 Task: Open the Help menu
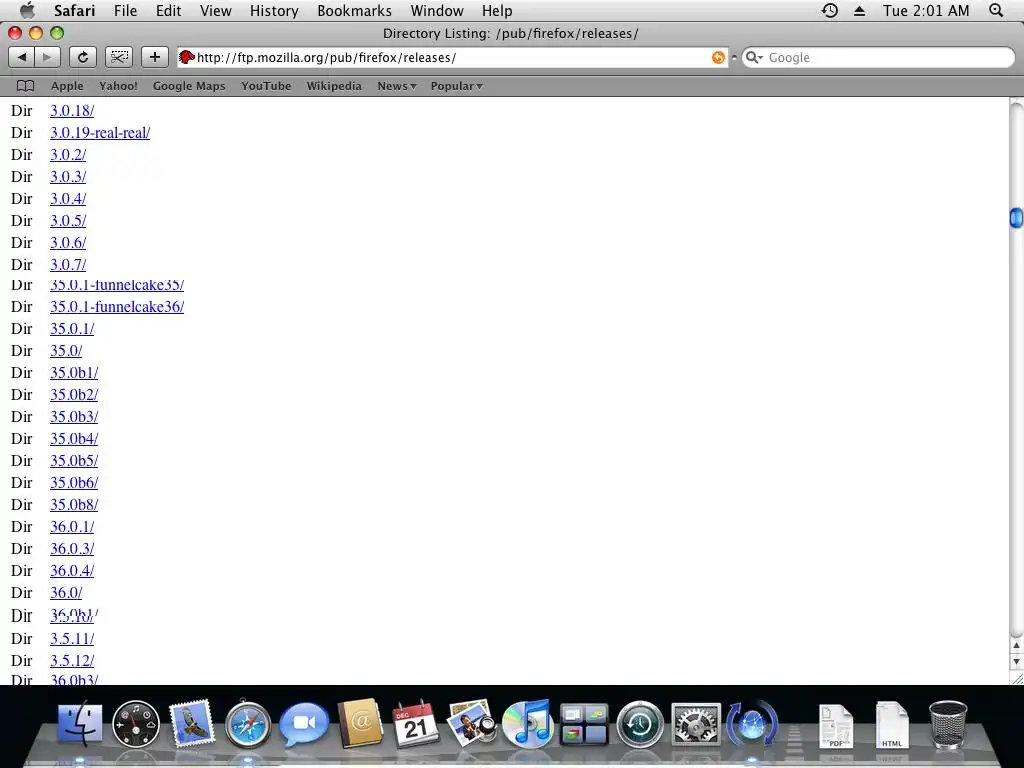tap(497, 10)
